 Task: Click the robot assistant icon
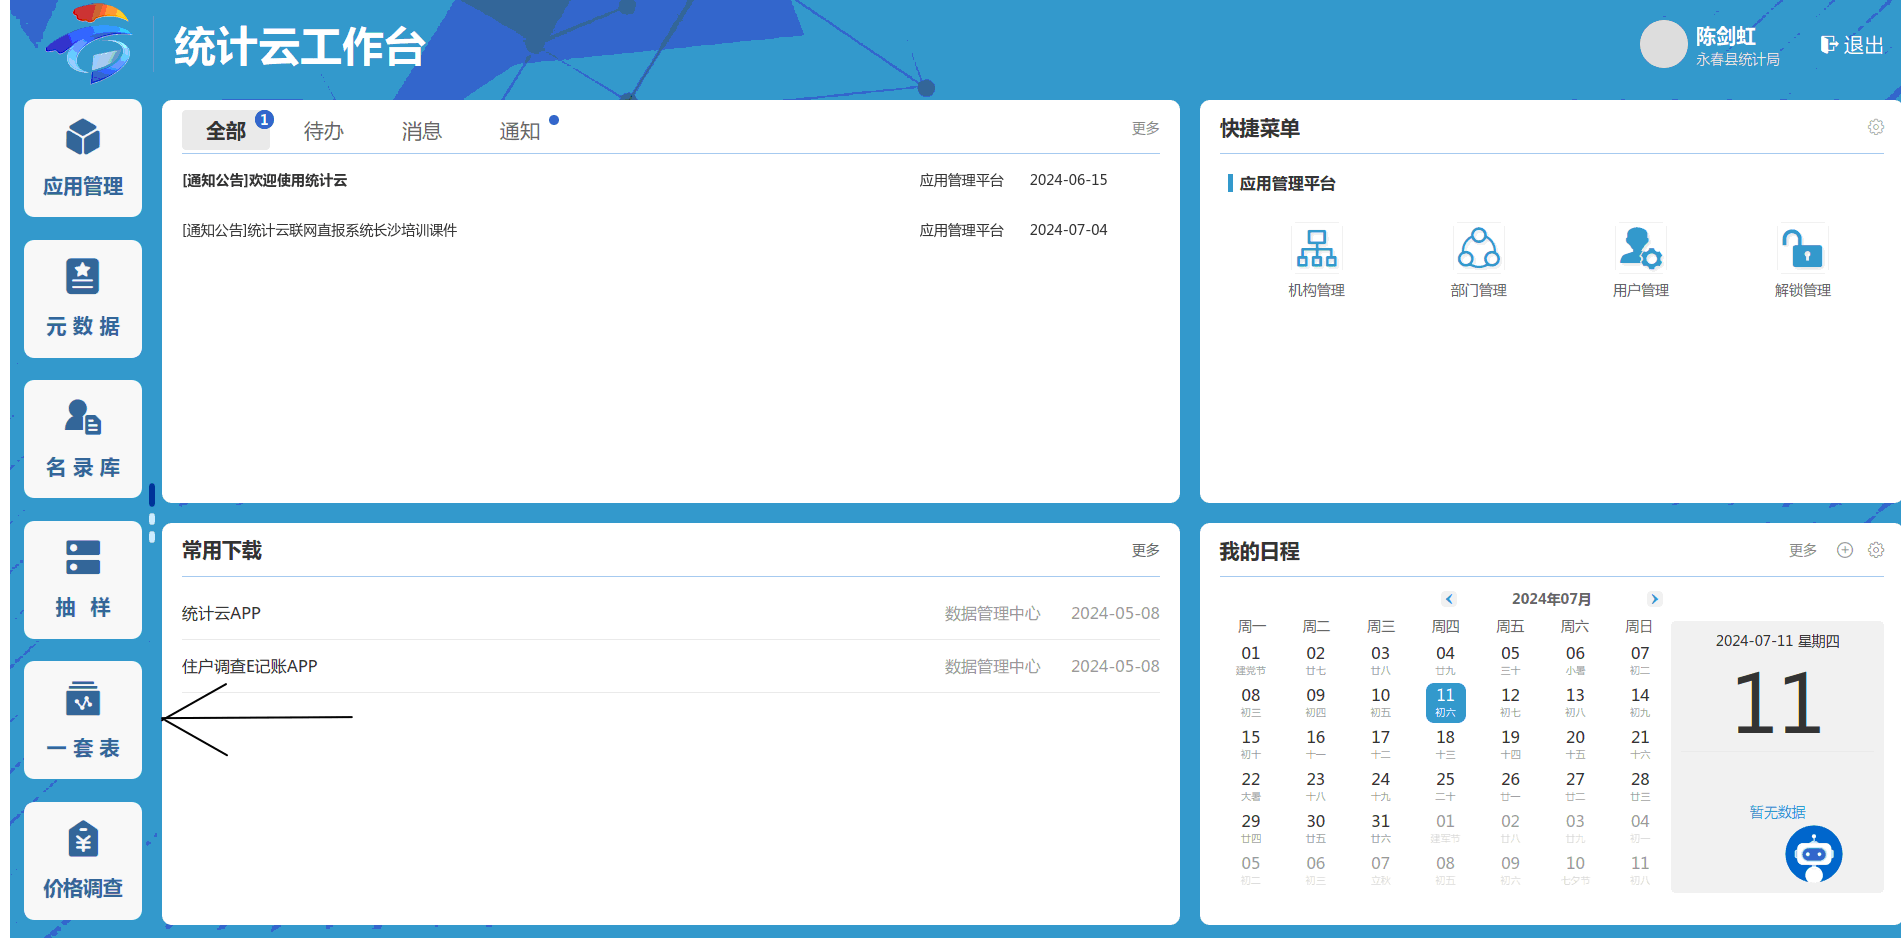point(1814,853)
